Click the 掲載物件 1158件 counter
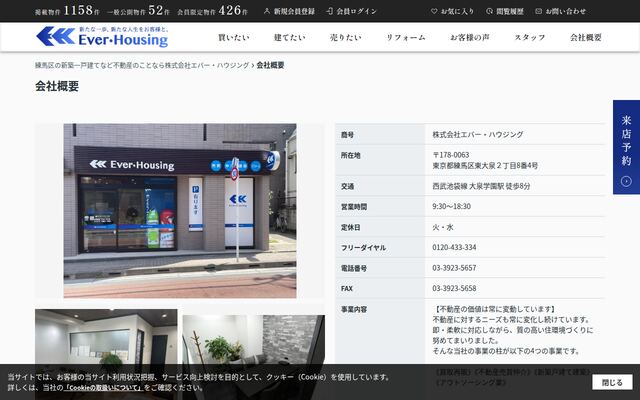The height and width of the screenshot is (400, 640). point(67,11)
